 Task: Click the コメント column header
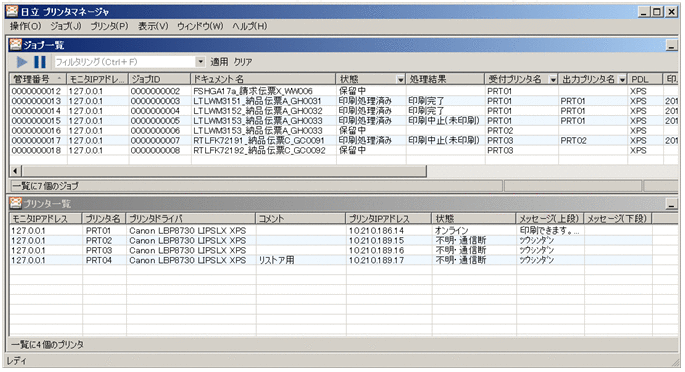pos(301,218)
